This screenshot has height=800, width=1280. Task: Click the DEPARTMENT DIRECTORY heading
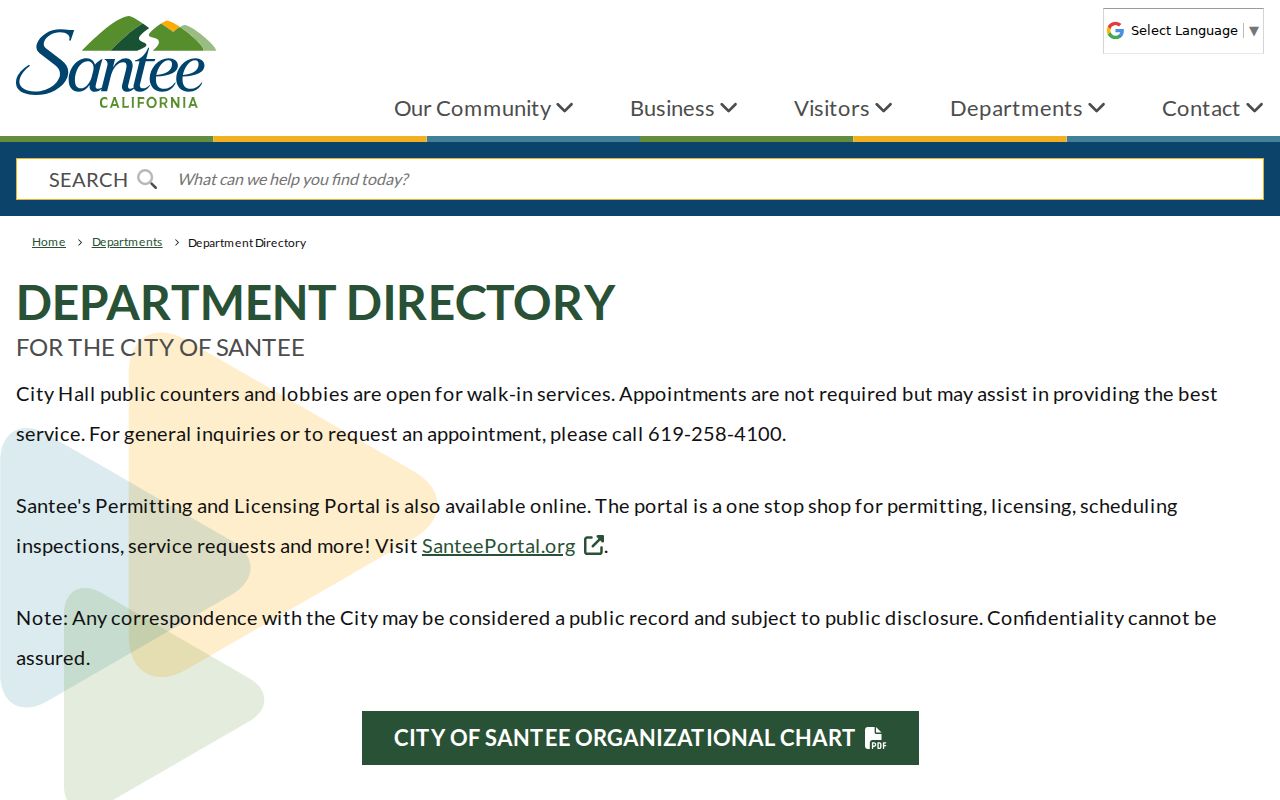(316, 302)
